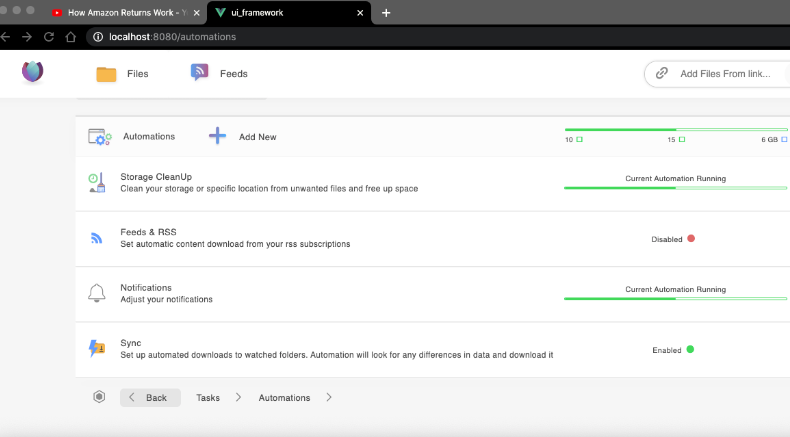
Task: Select the Storage CleanUp broom icon
Action: (97, 182)
